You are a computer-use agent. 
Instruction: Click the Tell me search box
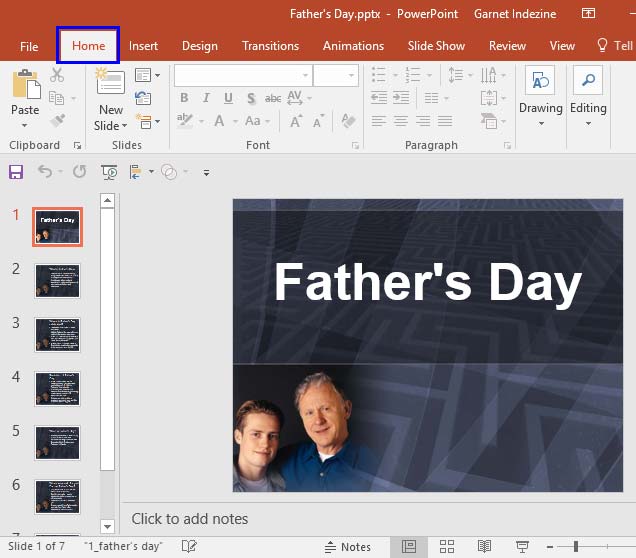(x=615, y=46)
